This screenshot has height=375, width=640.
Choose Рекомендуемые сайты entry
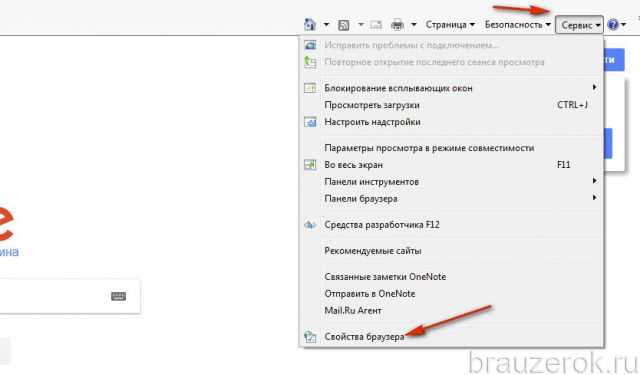[x=451, y=251]
